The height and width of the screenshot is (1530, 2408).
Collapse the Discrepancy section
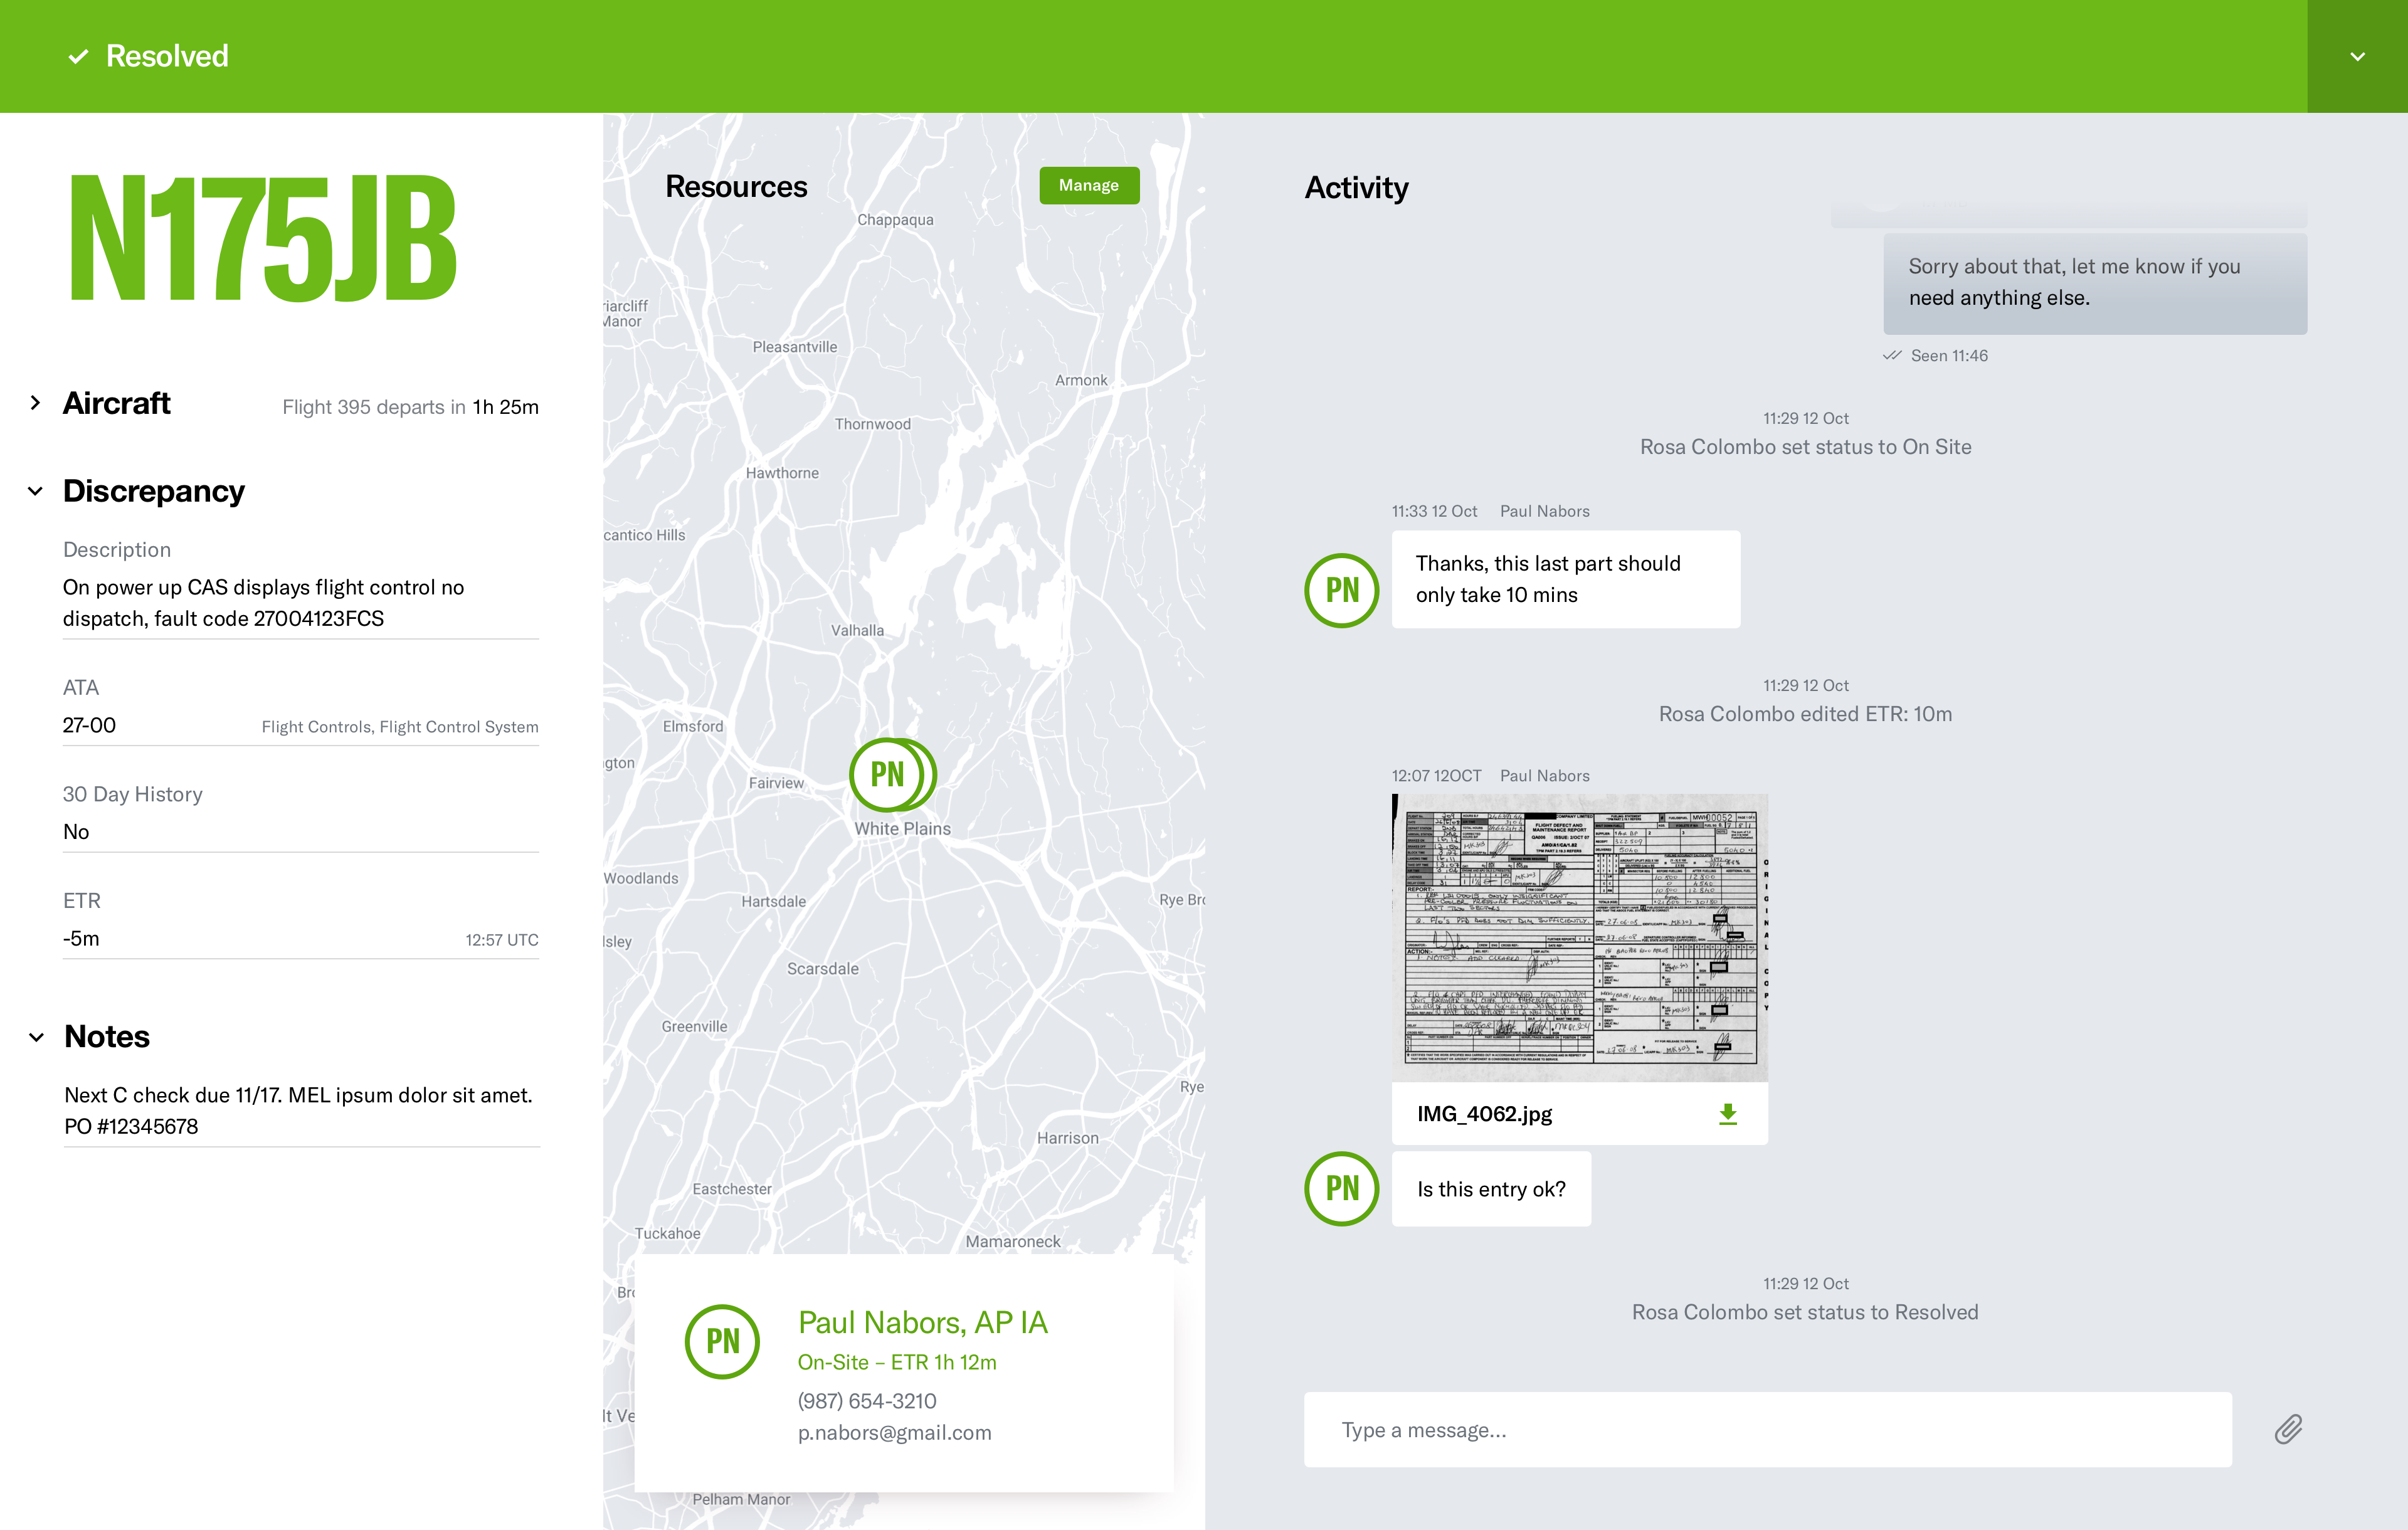click(36, 491)
